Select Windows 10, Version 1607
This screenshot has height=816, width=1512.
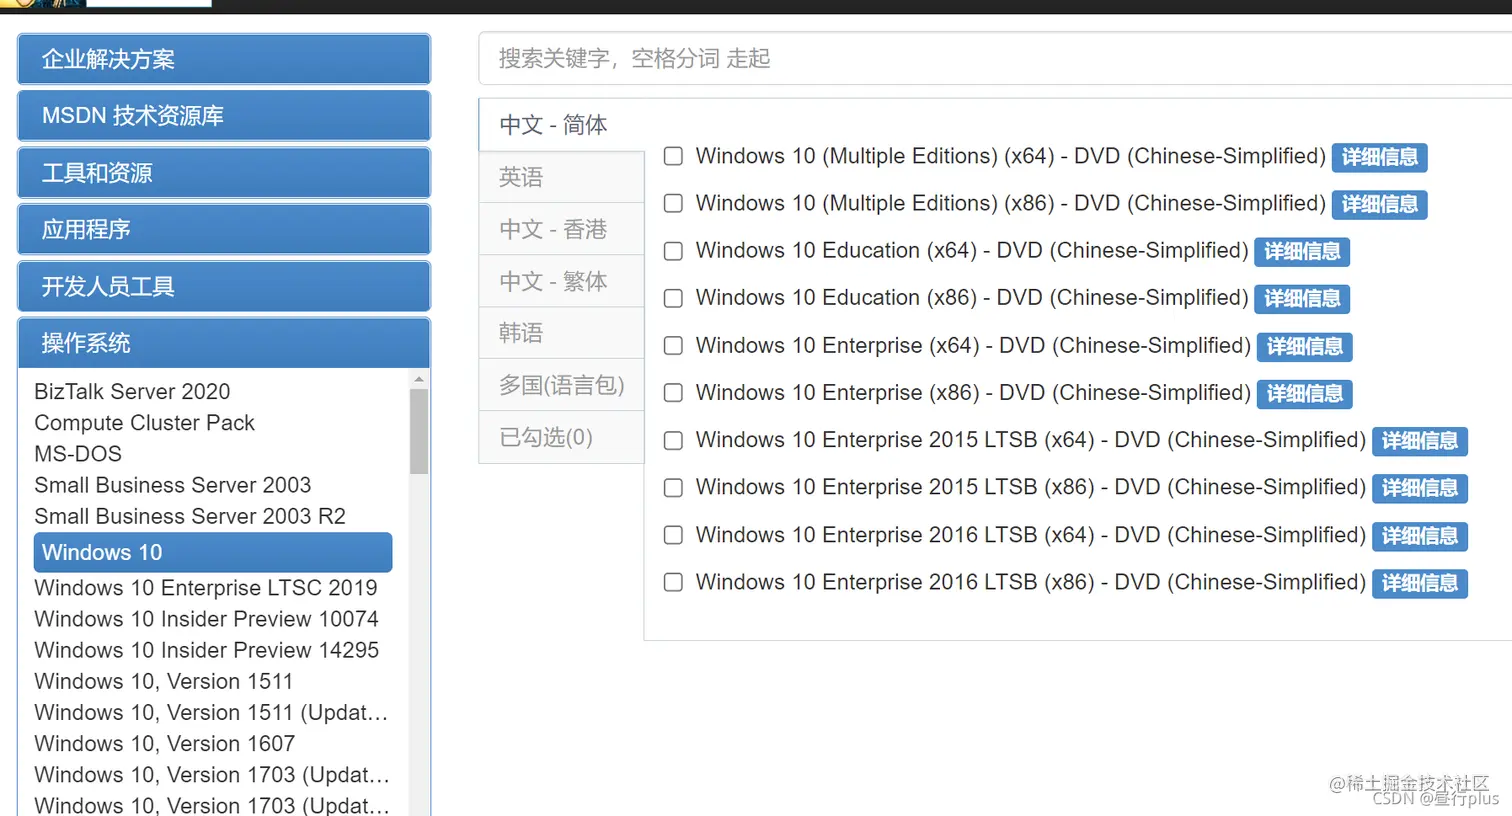point(165,743)
